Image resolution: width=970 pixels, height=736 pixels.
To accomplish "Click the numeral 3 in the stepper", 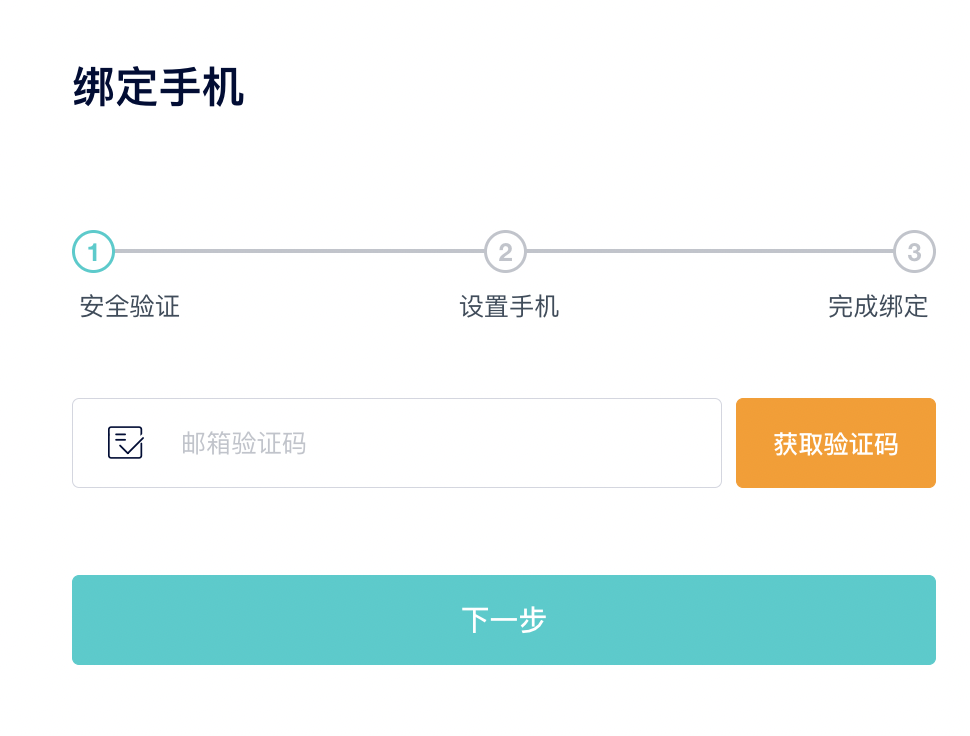I will click(x=914, y=252).
